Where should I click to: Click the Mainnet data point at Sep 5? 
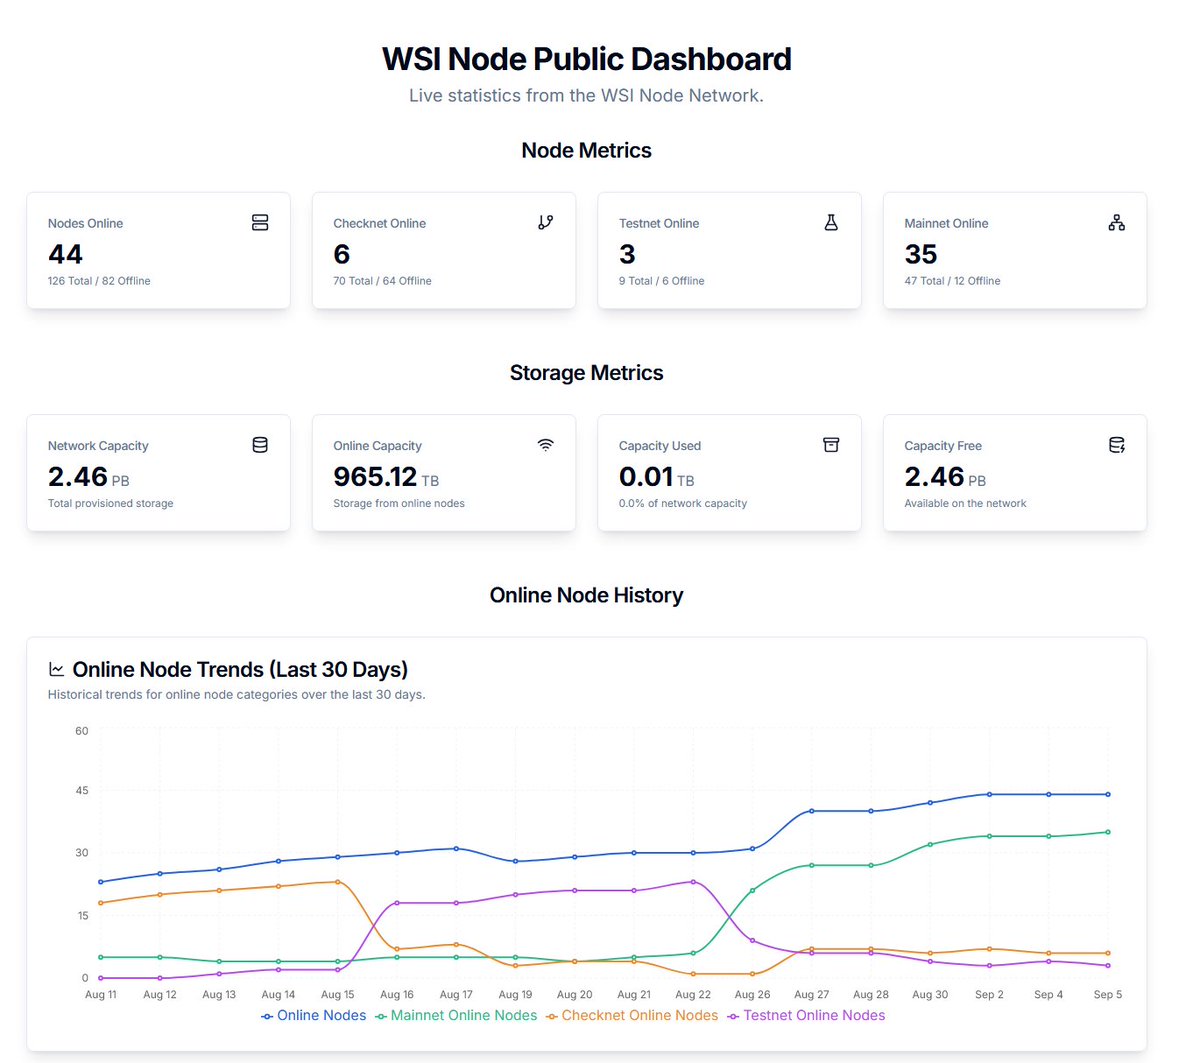coord(1108,832)
